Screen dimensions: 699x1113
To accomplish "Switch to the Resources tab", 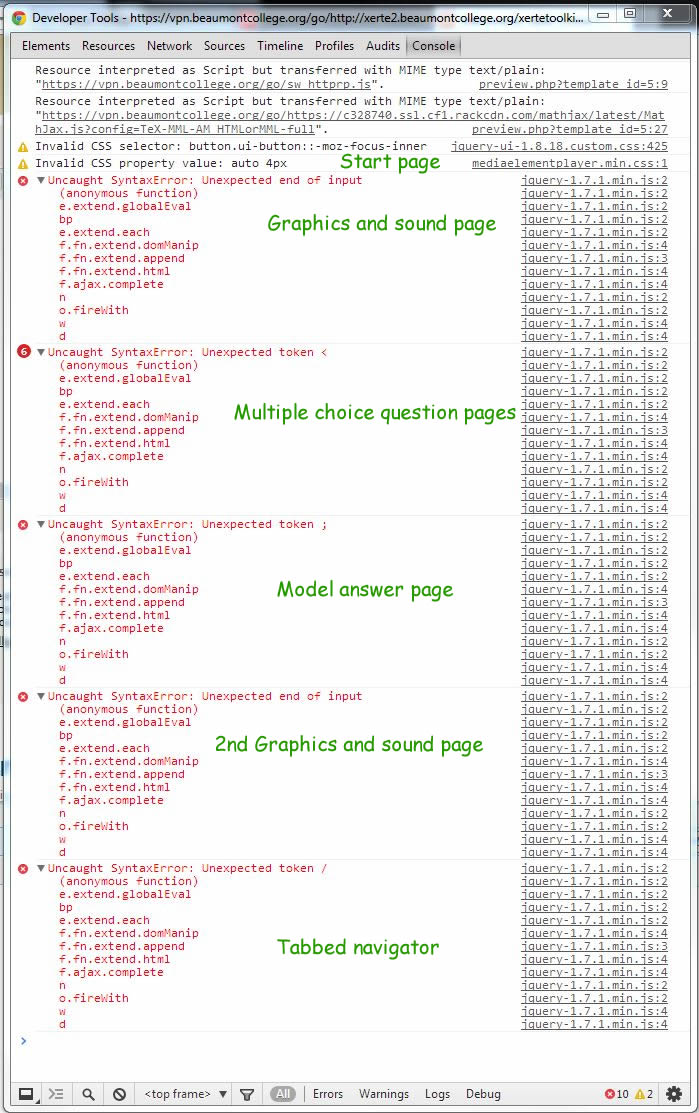I will [109, 45].
